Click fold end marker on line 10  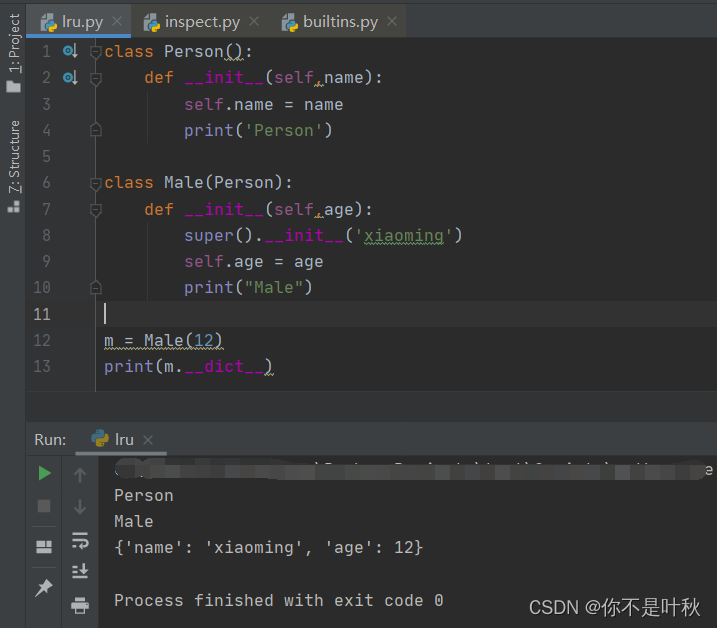coord(96,287)
